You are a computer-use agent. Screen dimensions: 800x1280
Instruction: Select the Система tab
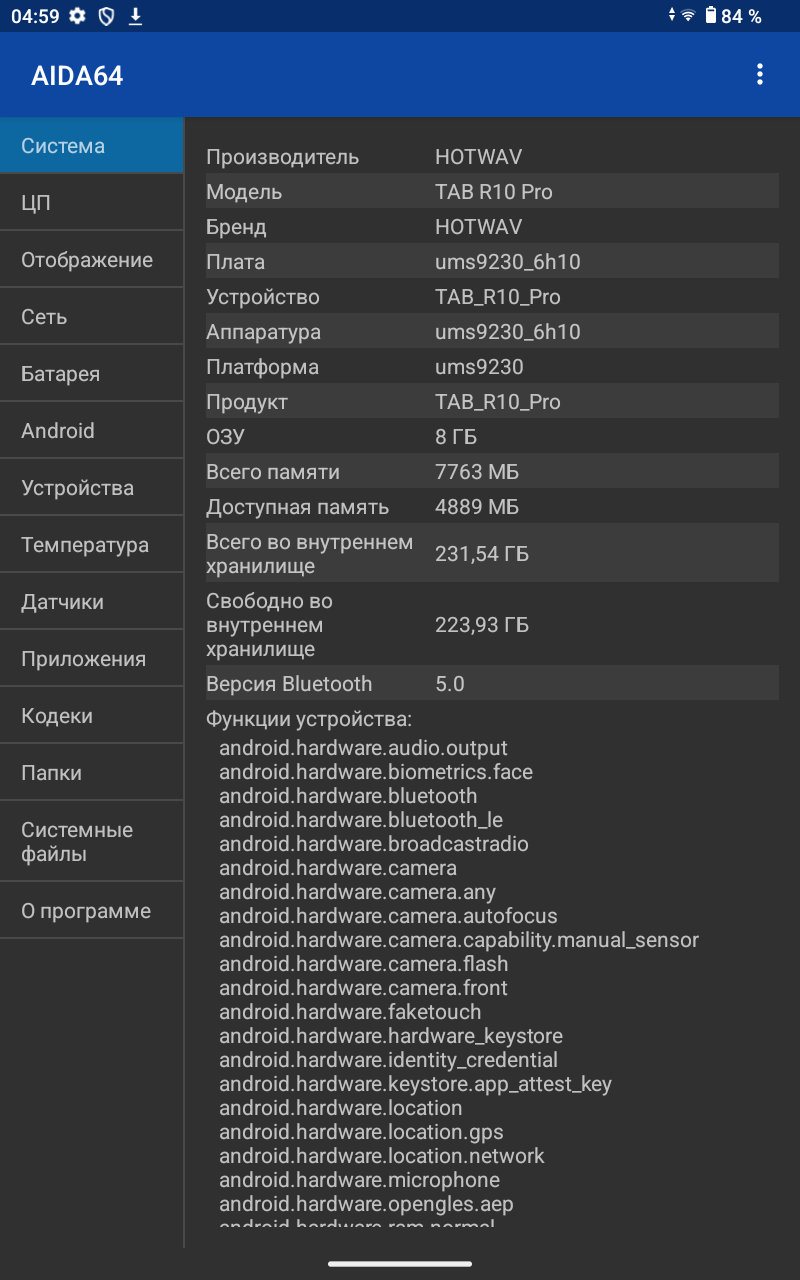[x=91, y=146]
